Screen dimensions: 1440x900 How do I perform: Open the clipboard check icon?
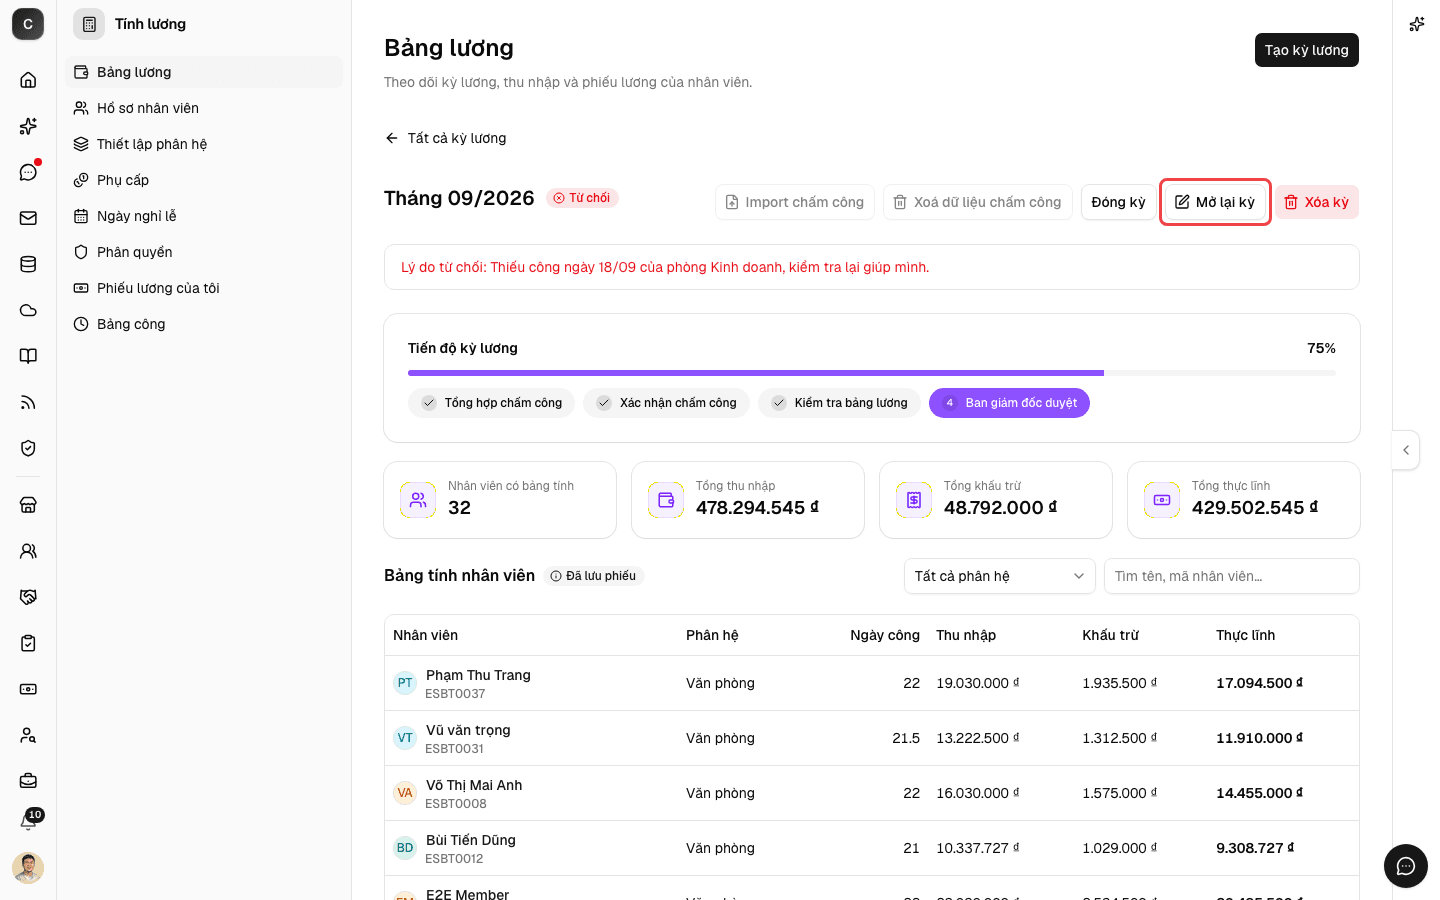28,643
